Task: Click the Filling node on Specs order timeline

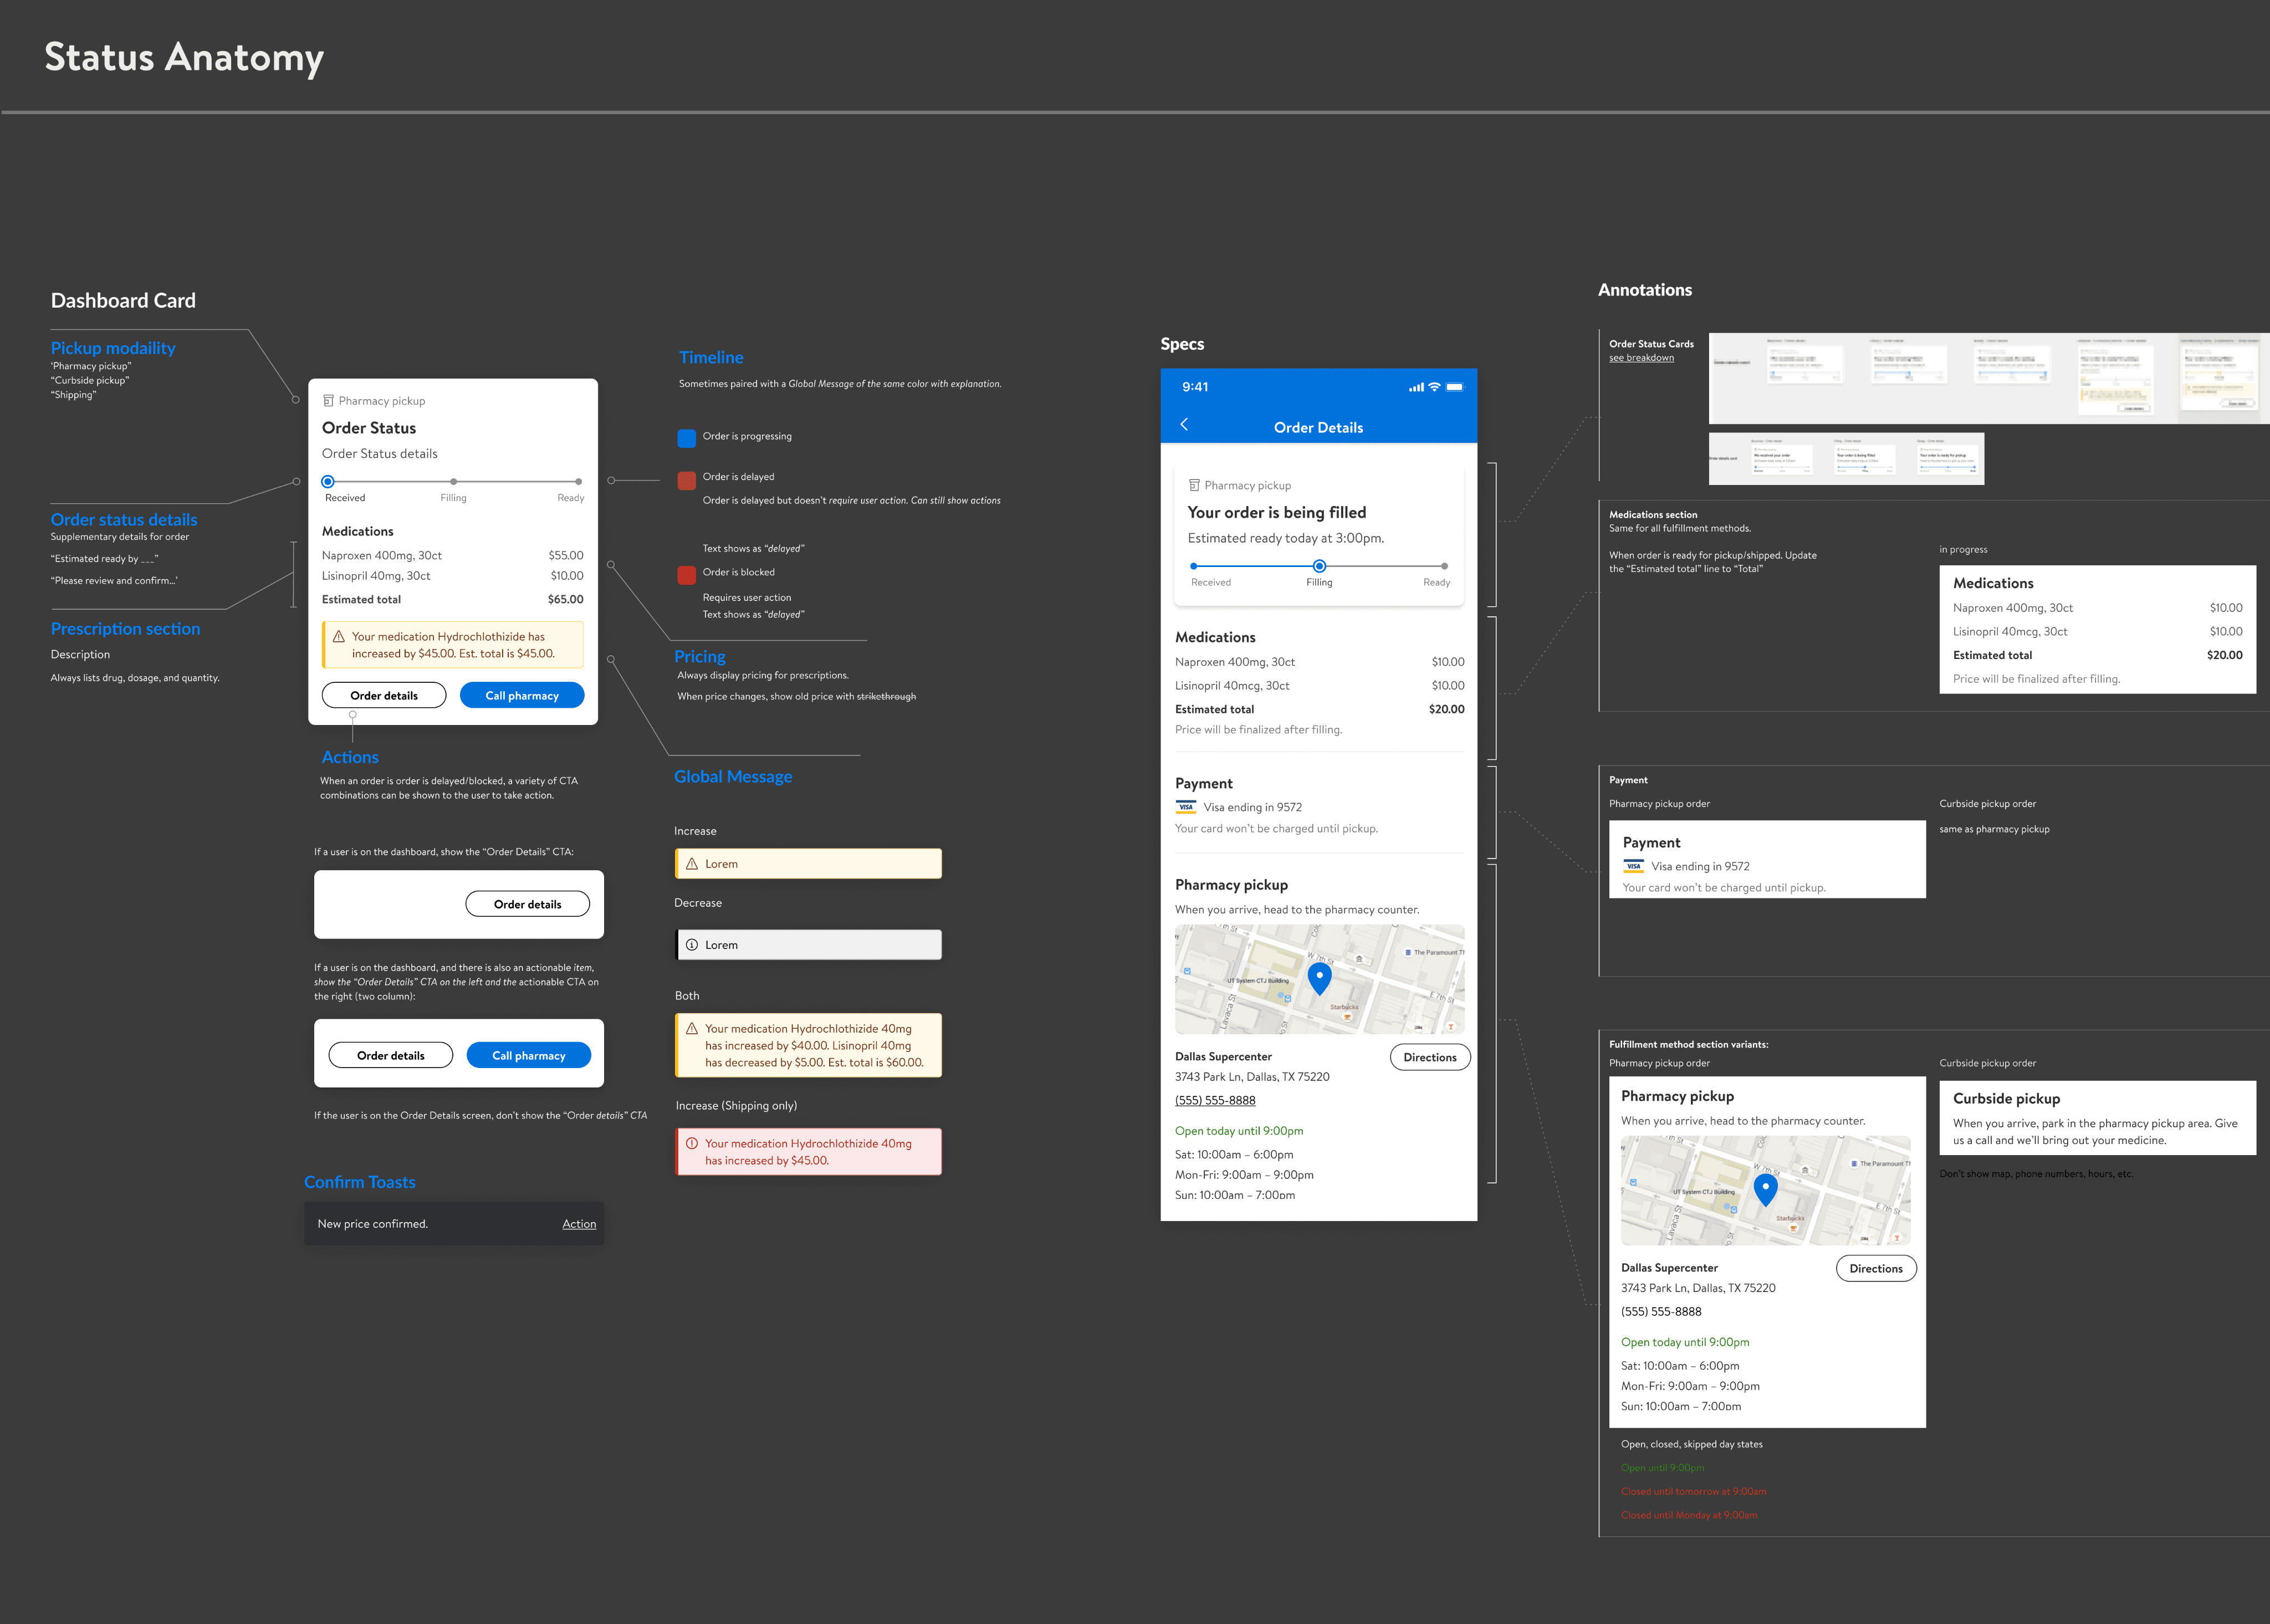Action: tap(1319, 566)
